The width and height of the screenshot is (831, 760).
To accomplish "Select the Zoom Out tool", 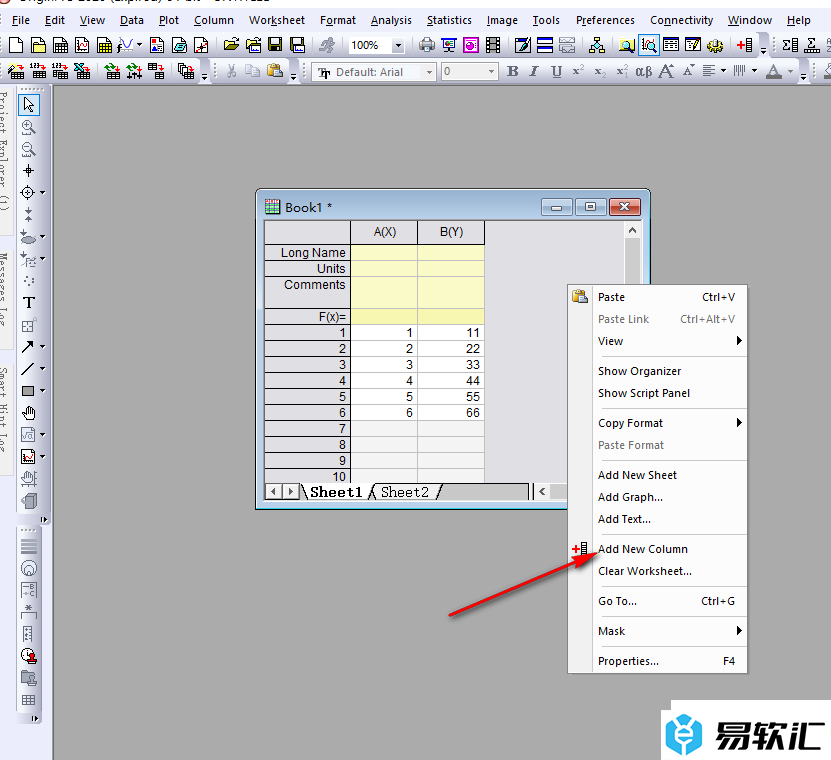I will coord(29,149).
